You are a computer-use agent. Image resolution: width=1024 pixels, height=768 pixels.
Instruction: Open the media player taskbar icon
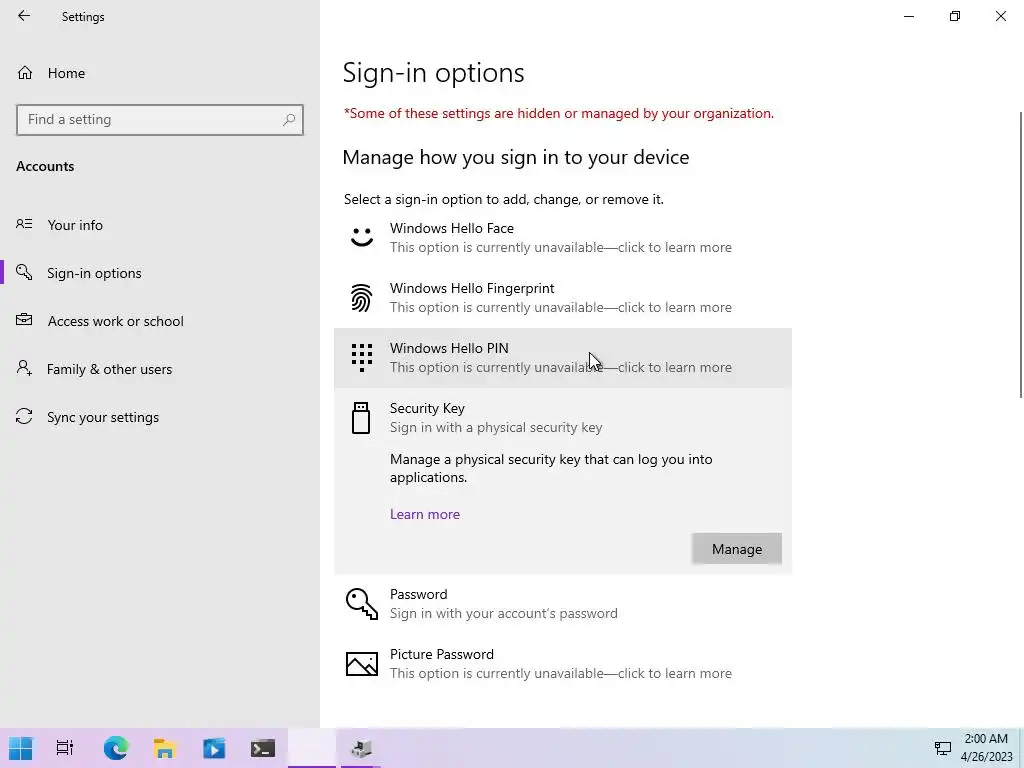pos(214,748)
